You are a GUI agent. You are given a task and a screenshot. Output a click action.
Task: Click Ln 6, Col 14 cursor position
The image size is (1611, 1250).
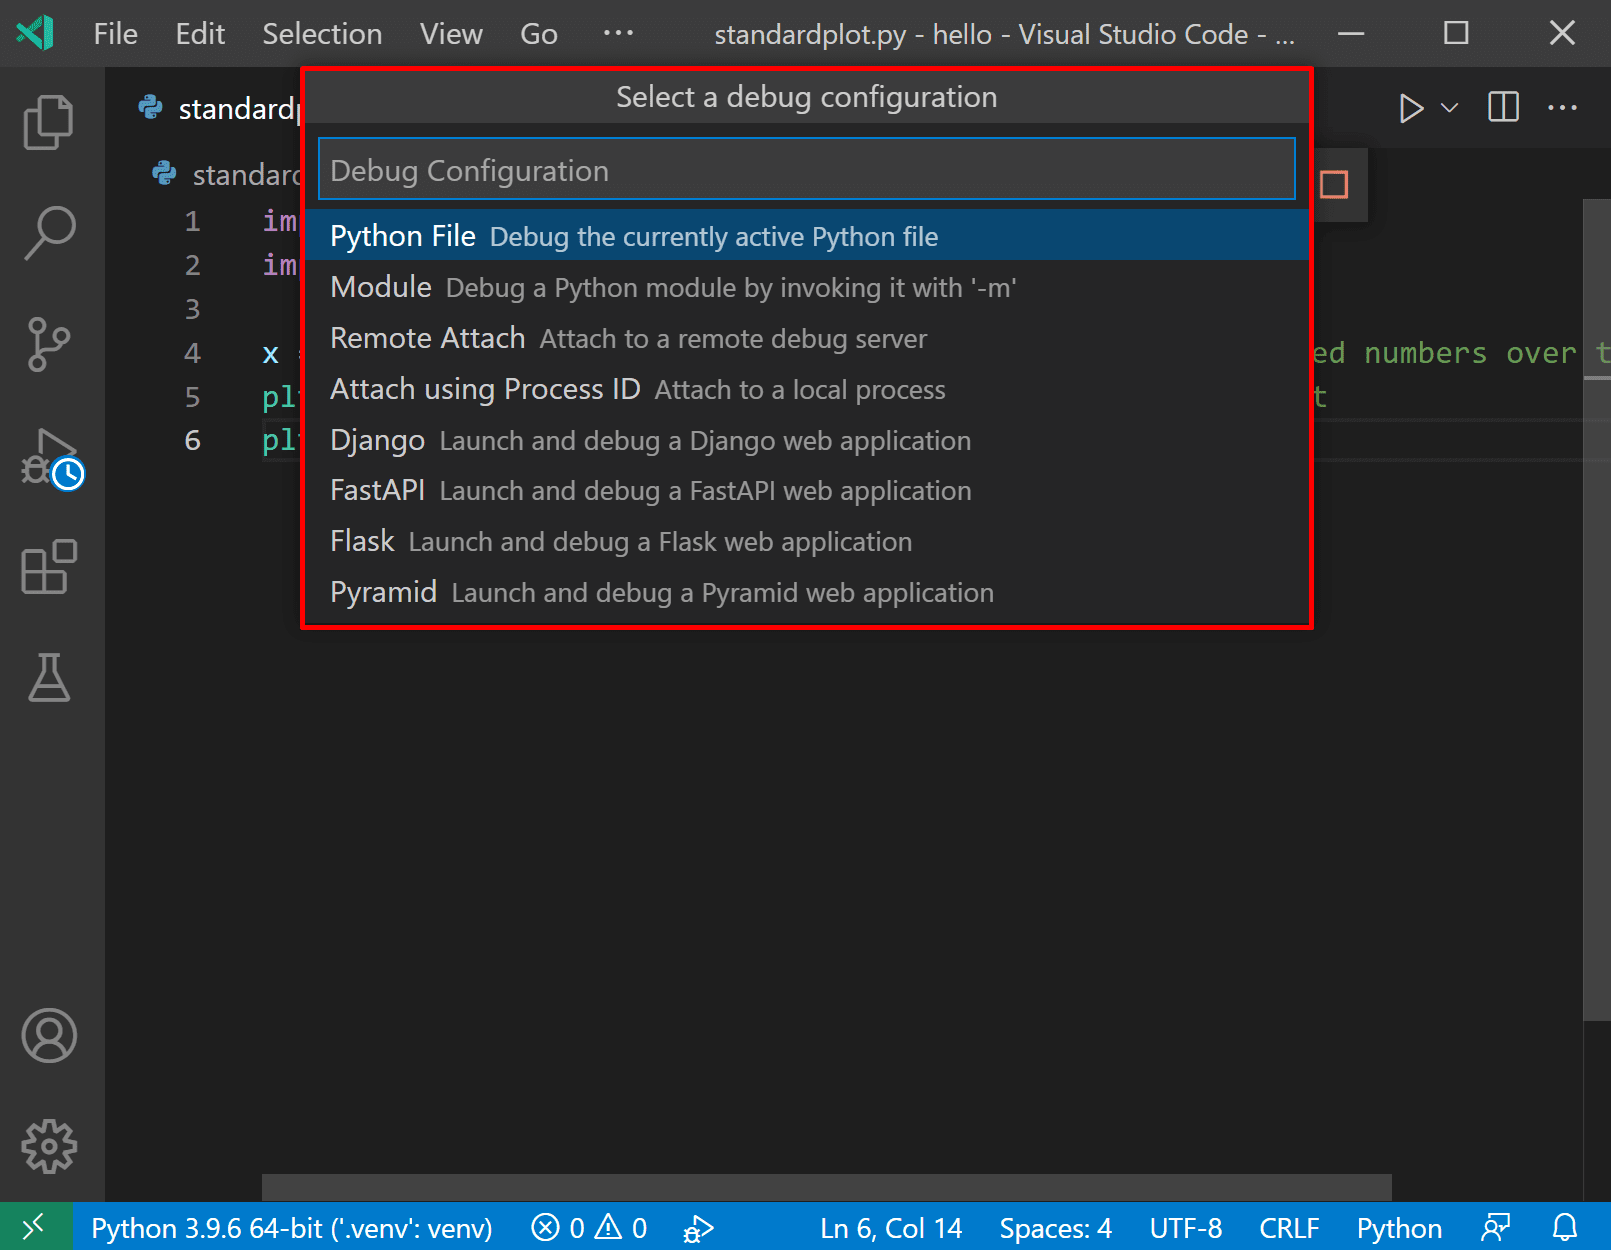coord(891,1228)
